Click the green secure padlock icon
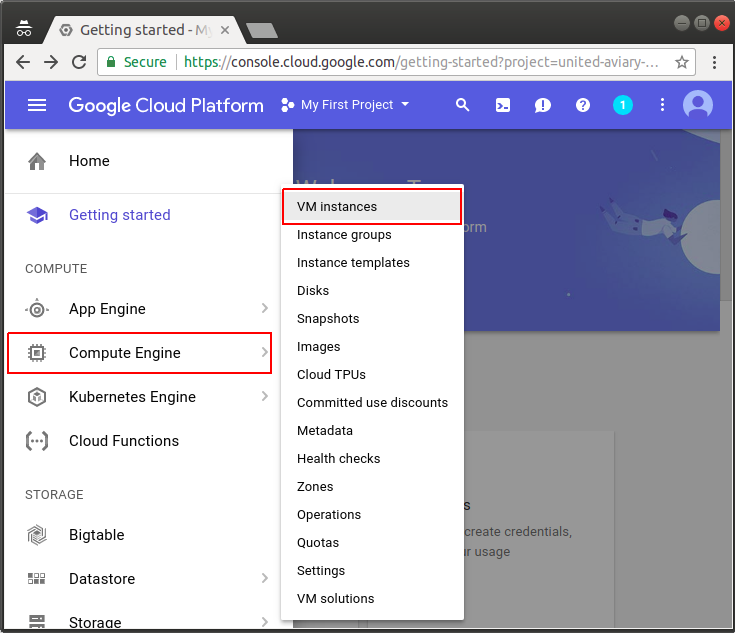Screen dimensions: 735x633 click(x=111, y=62)
